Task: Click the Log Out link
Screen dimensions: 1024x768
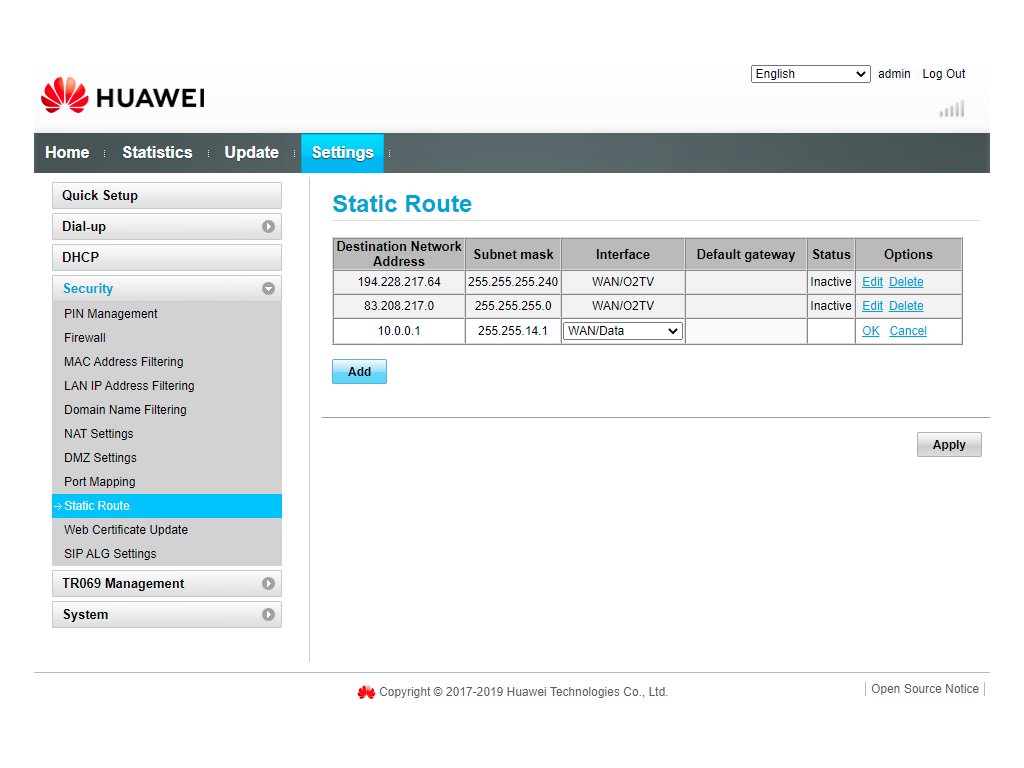Action: point(943,74)
